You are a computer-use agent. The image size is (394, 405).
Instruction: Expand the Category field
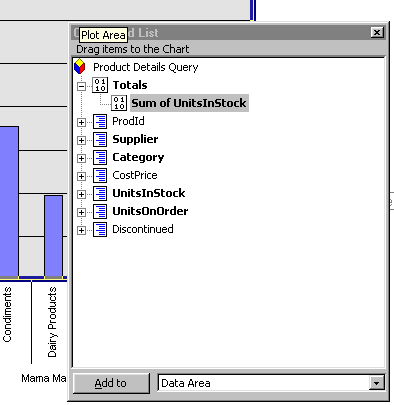point(81,158)
